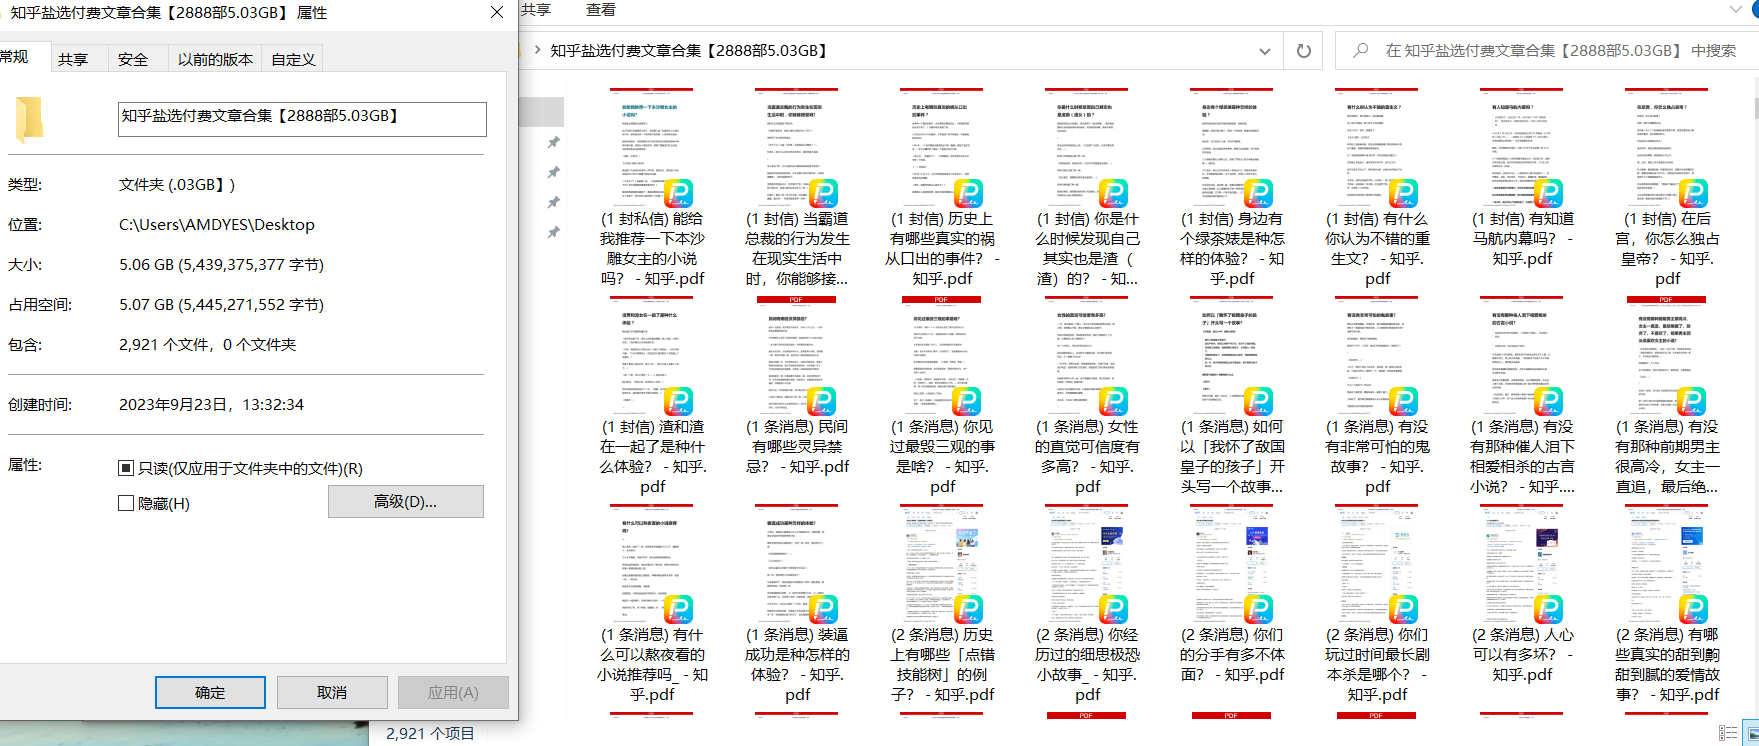
Task: Select PDF 渣和渣在一起了是种什么体验
Action: [652, 396]
